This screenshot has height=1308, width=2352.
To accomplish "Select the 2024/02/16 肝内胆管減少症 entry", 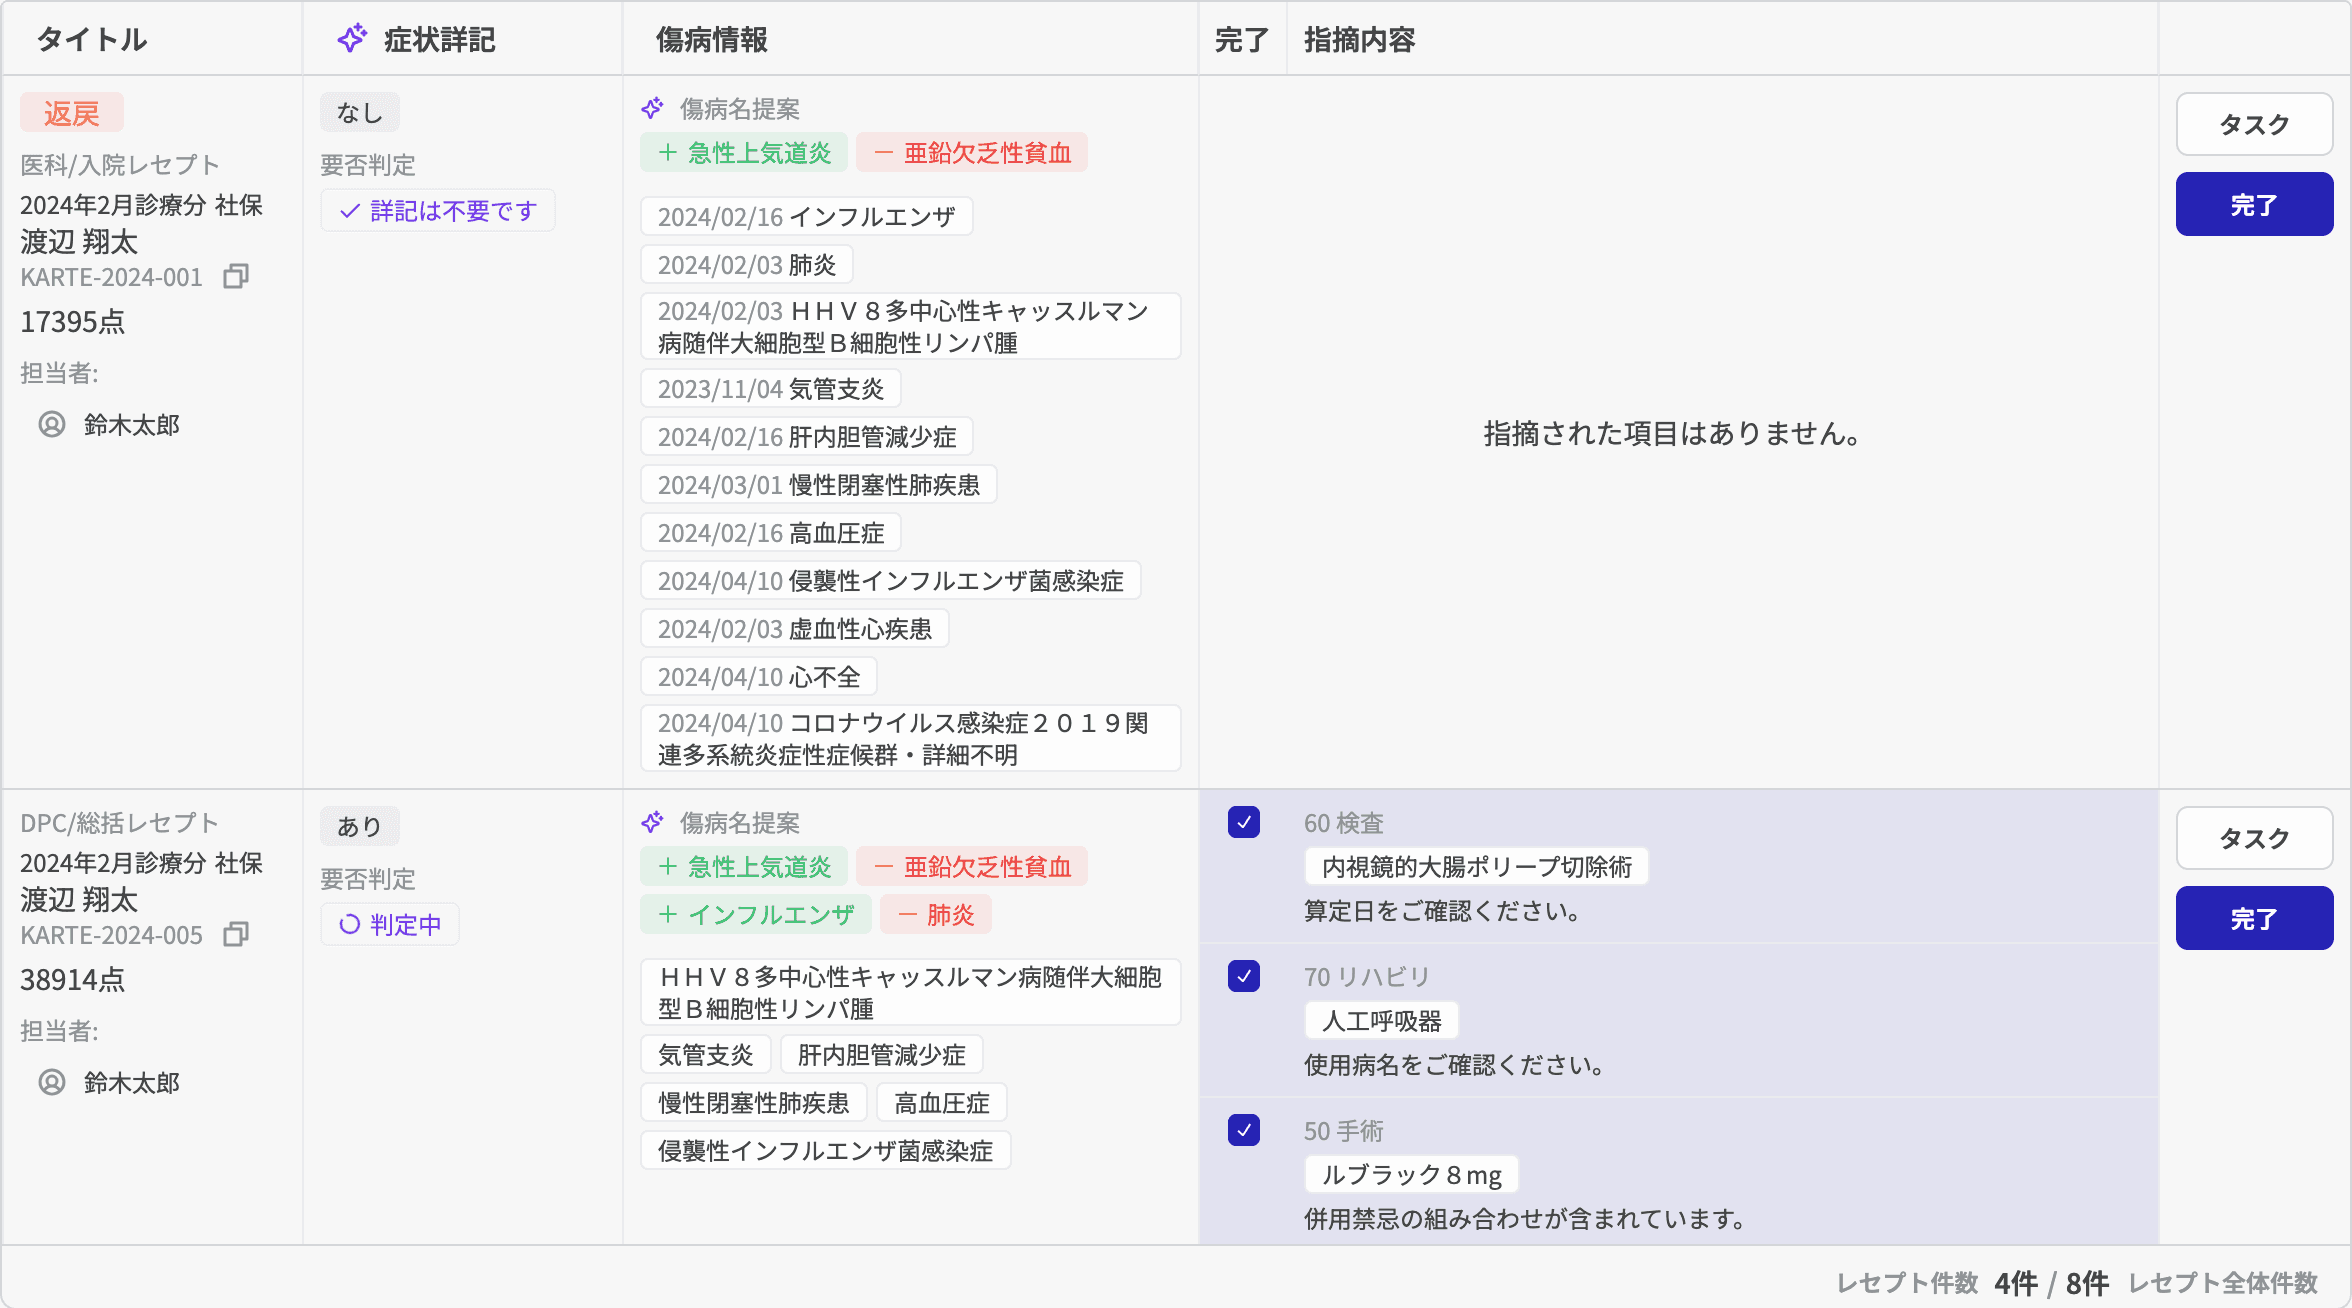I will (807, 437).
